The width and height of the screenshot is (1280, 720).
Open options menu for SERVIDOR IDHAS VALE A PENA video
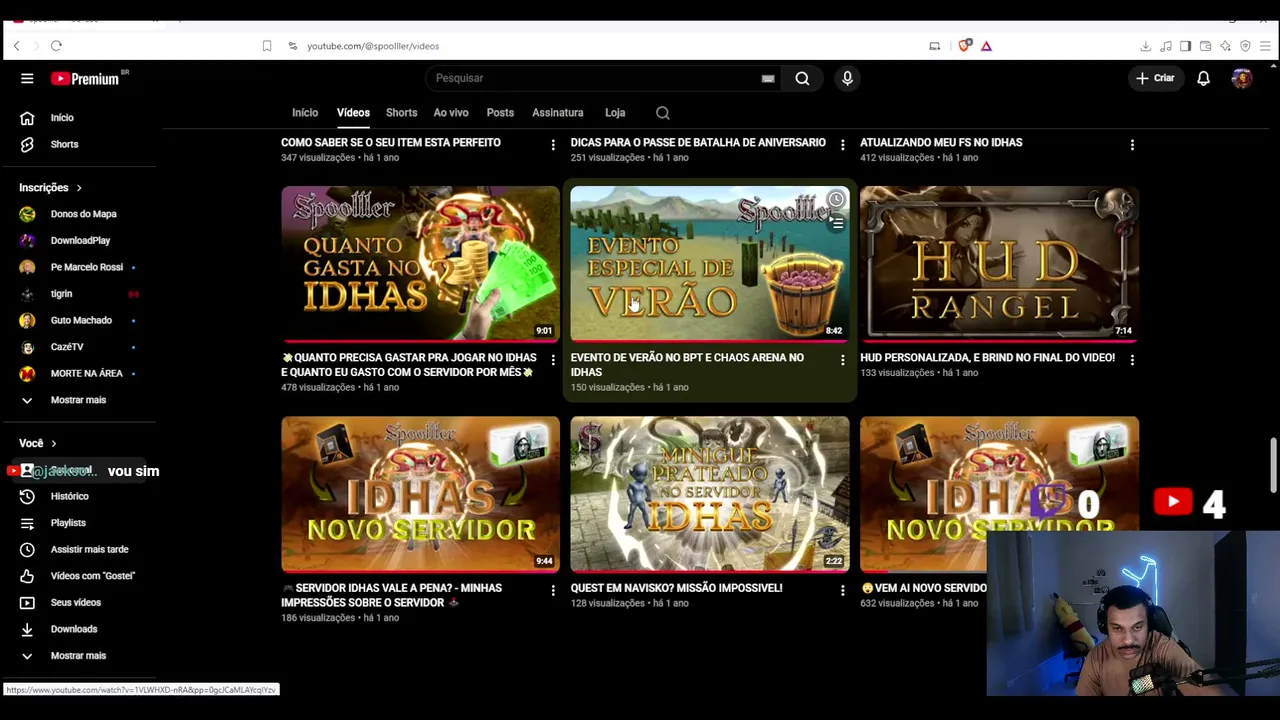(552, 591)
